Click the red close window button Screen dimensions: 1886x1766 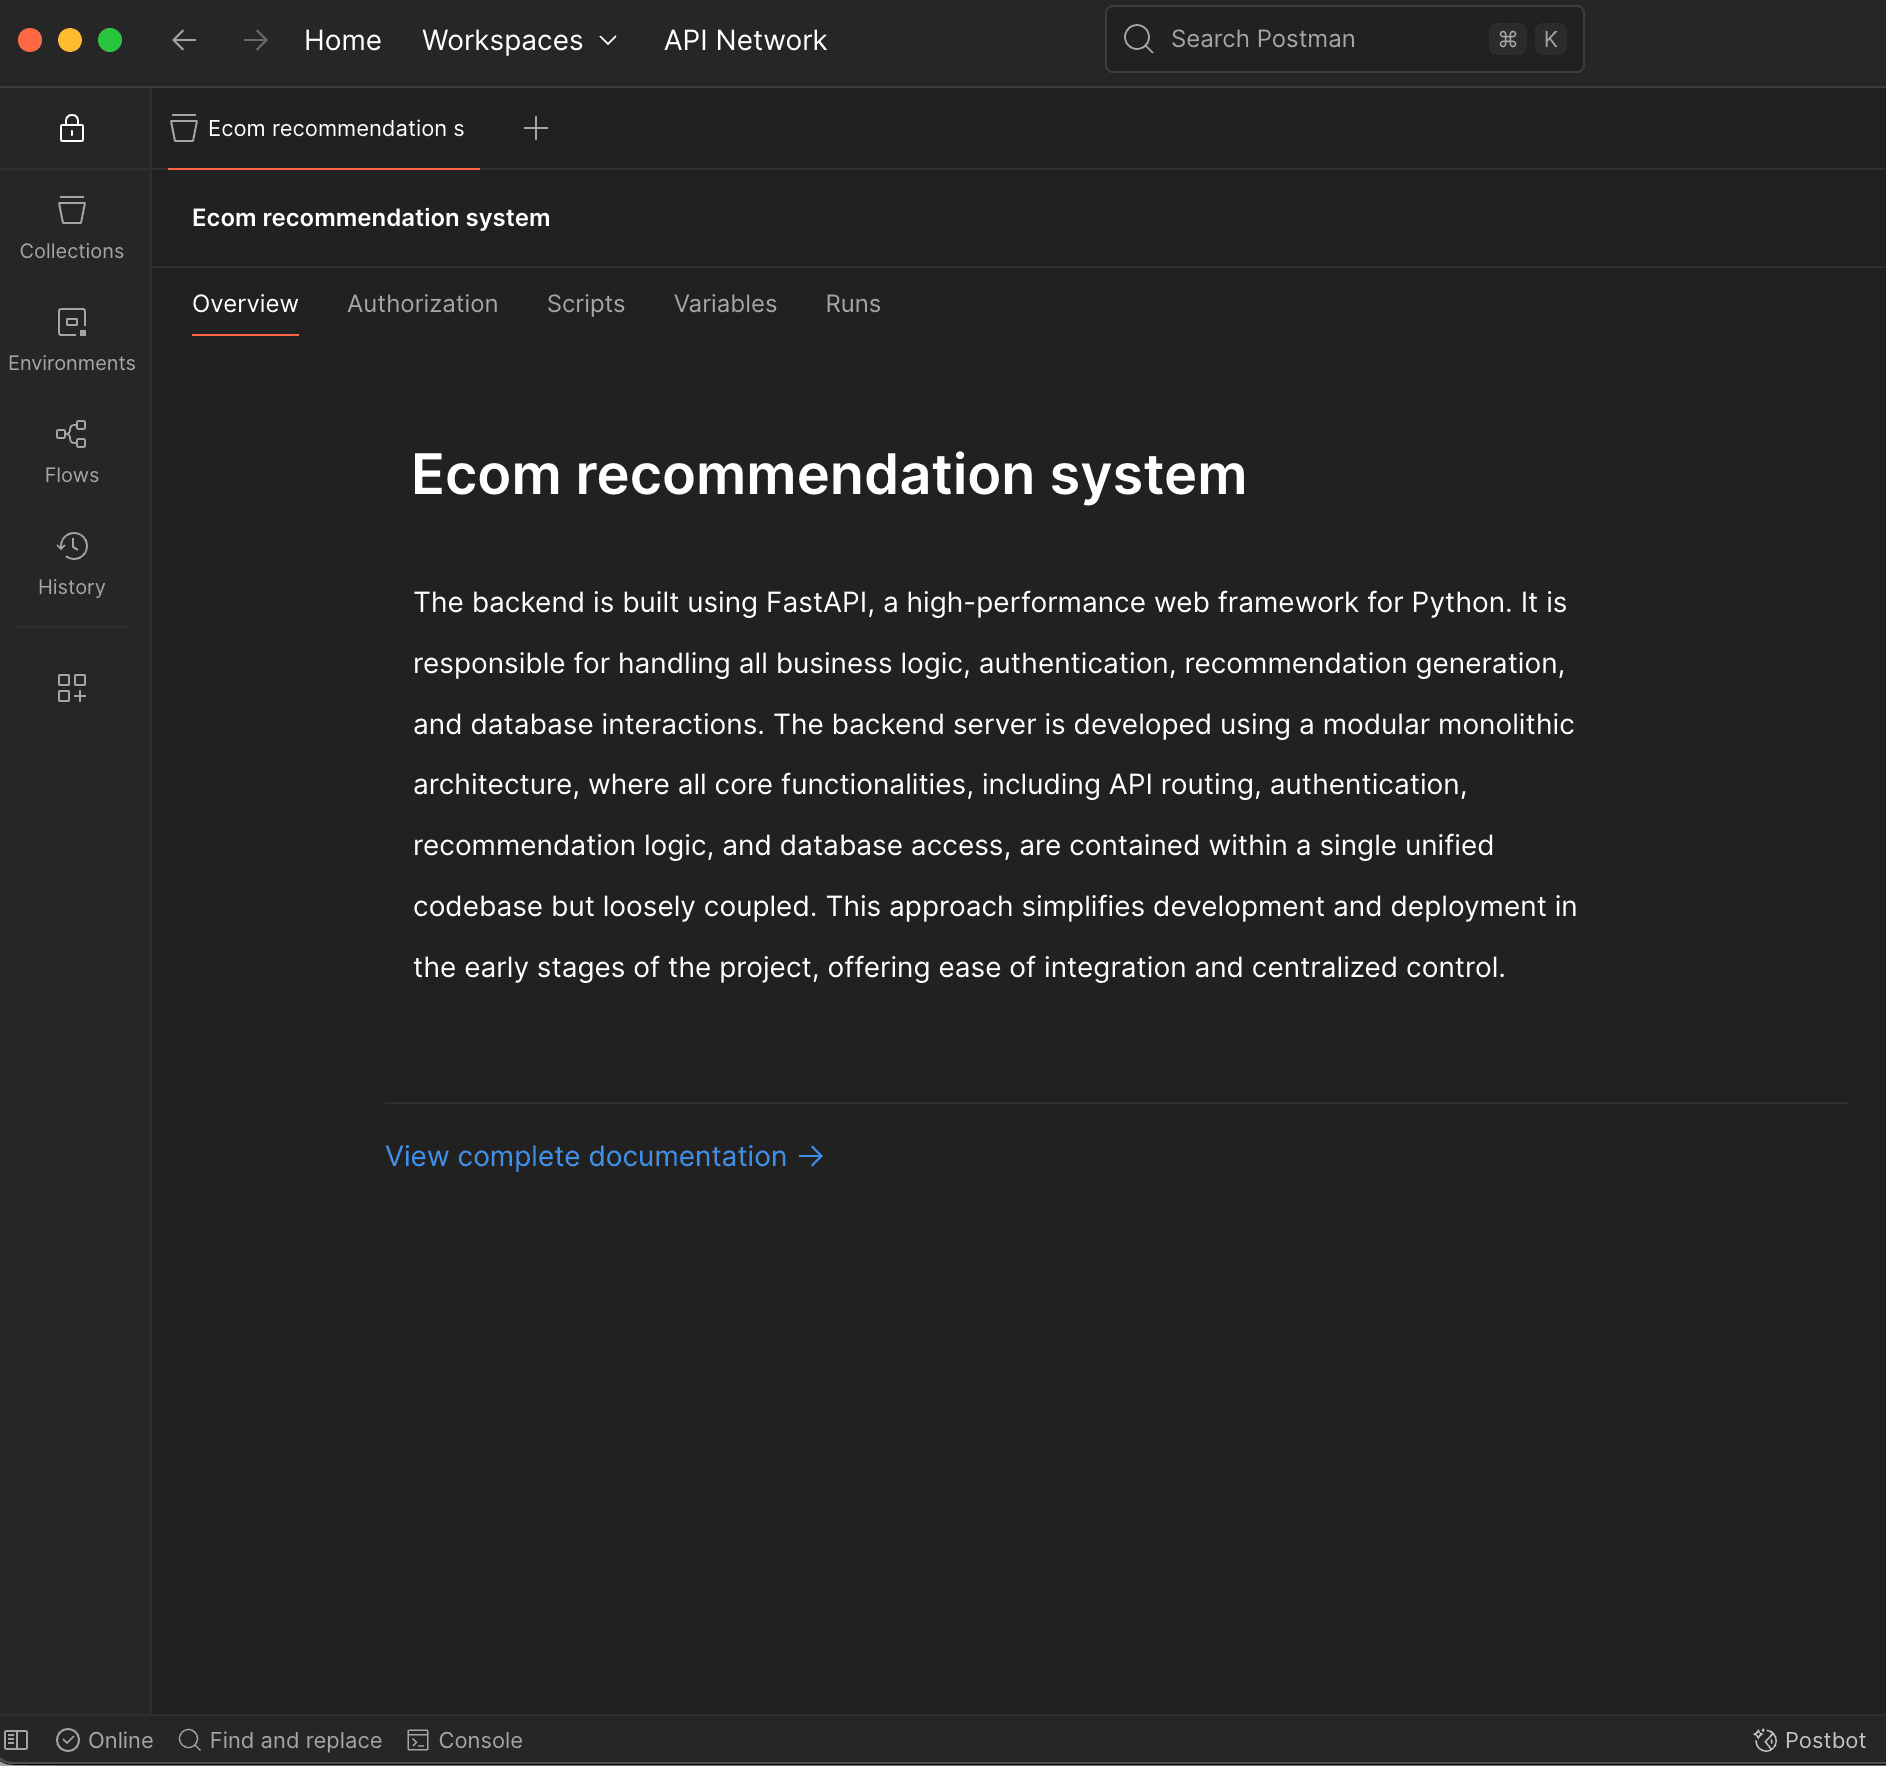tap(30, 40)
